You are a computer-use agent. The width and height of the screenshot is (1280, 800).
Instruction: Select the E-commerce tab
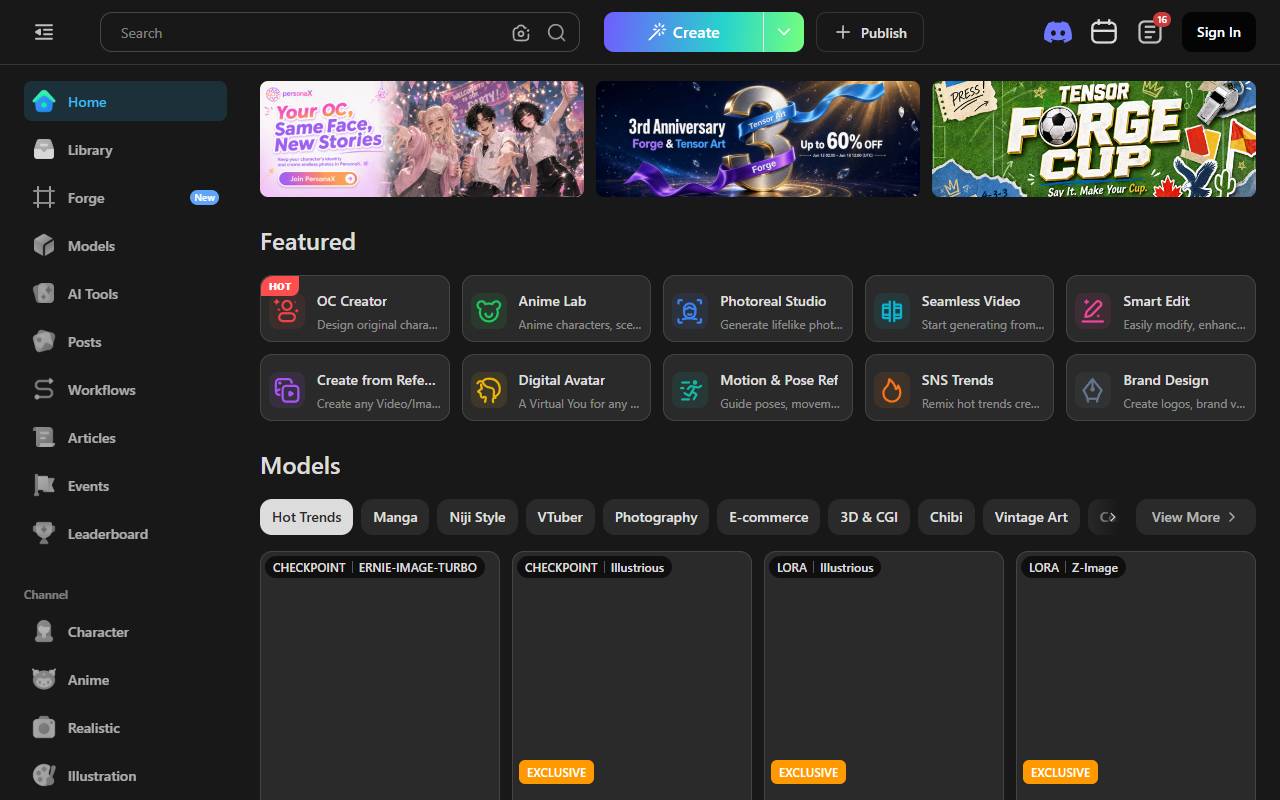coord(768,517)
